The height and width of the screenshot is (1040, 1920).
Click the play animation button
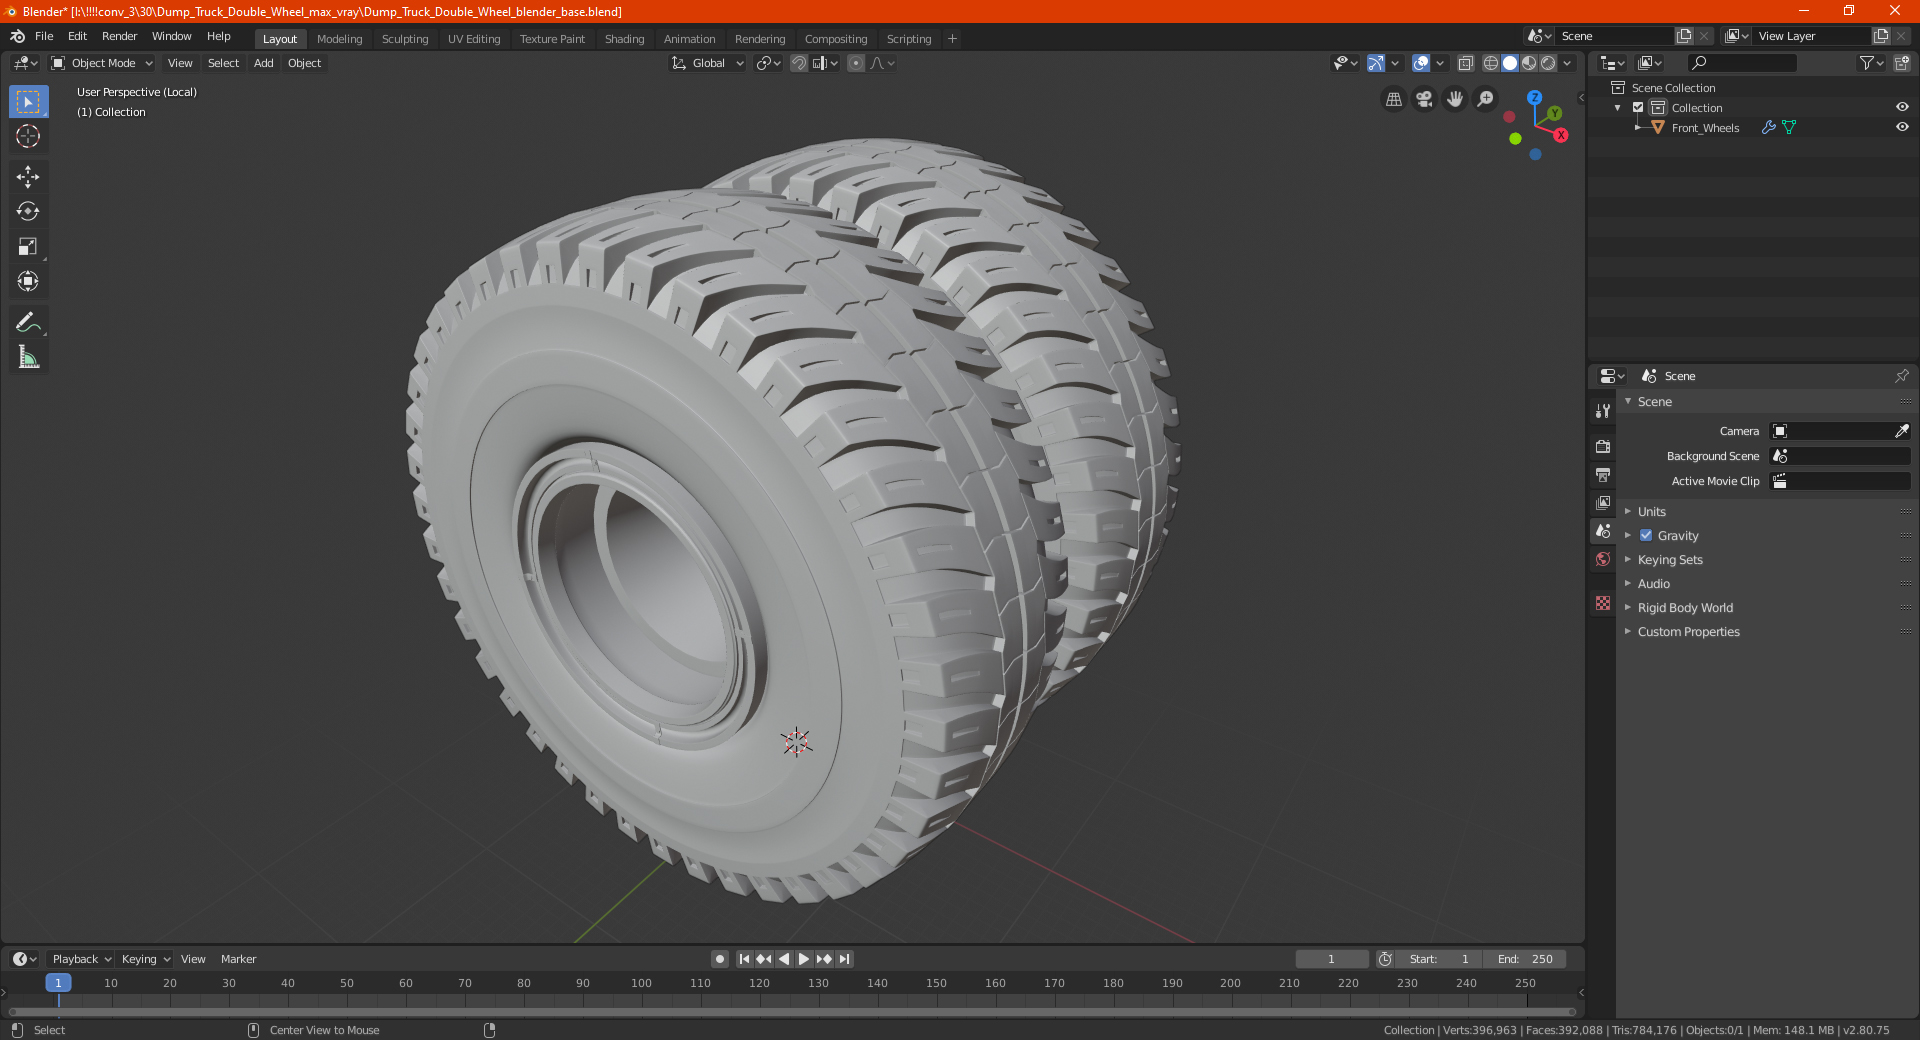(x=803, y=959)
